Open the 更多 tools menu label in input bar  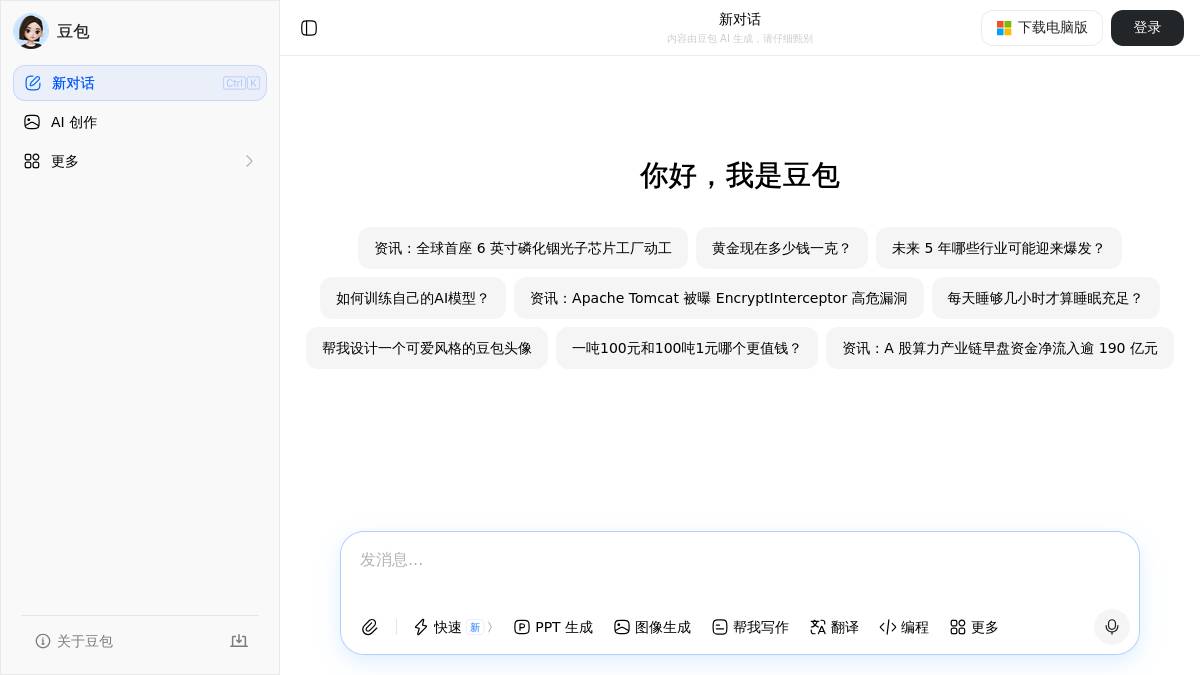[985, 627]
